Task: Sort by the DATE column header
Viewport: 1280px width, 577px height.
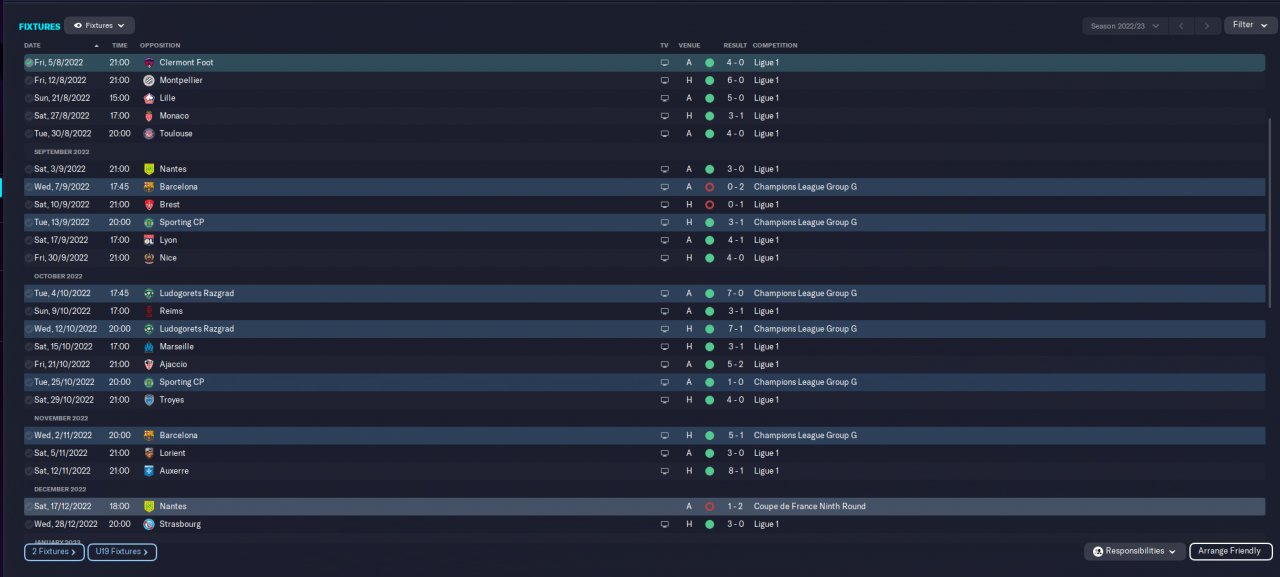Action: click(33, 45)
